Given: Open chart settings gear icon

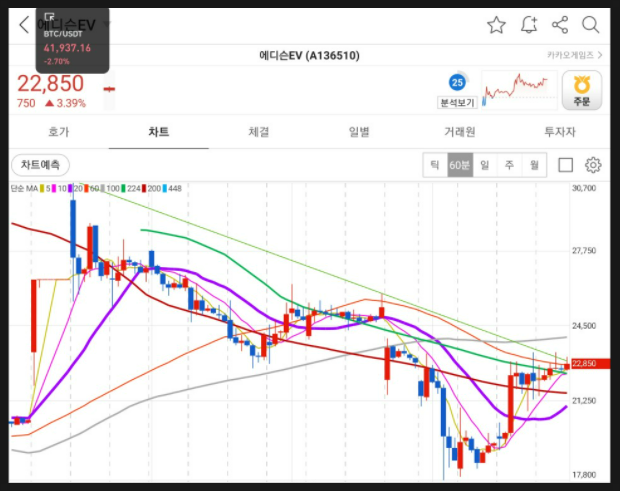Looking at the screenshot, I should tap(593, 165).
